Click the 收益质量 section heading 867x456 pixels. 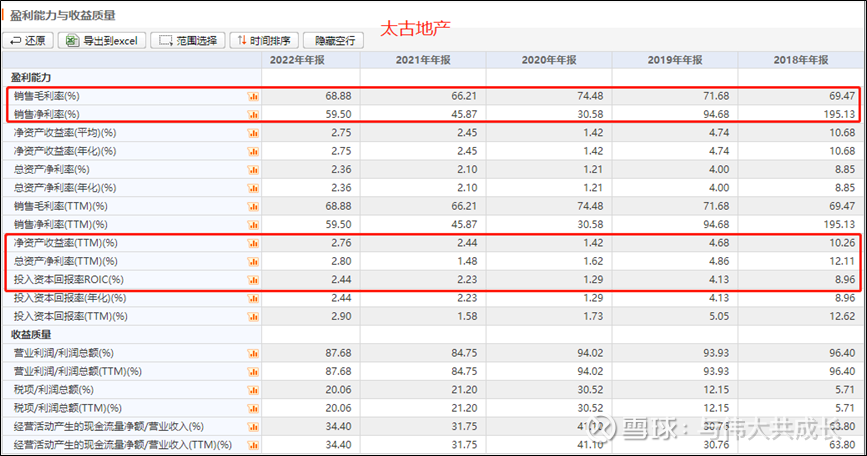pyautogui.click(x=31, y=334)
